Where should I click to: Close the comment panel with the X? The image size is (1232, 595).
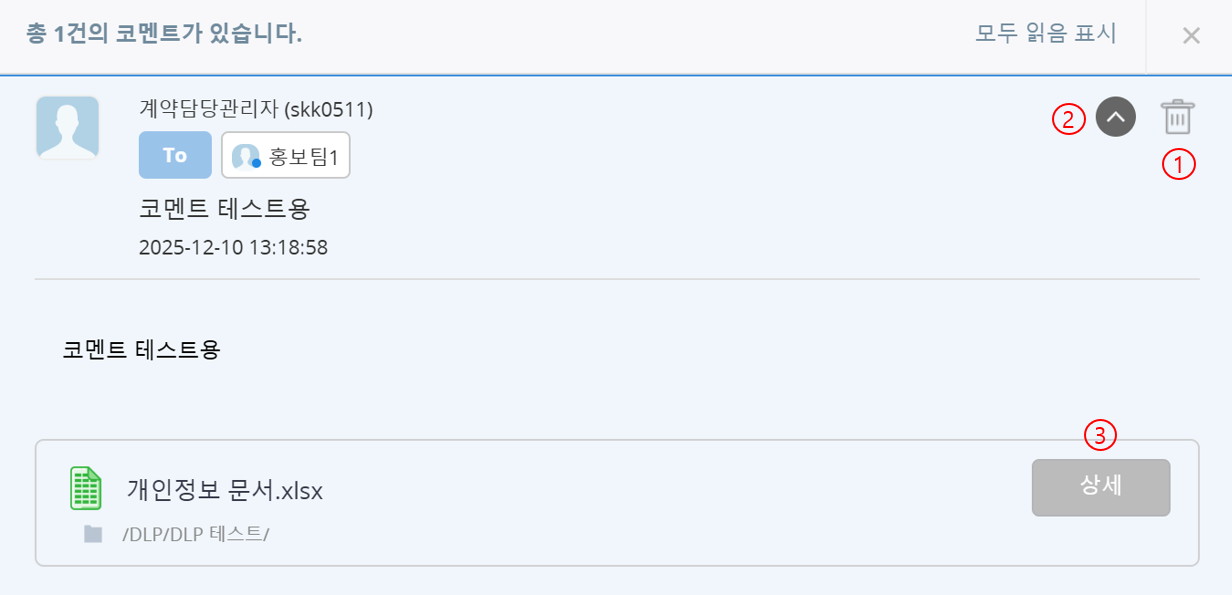(1191, 36)
